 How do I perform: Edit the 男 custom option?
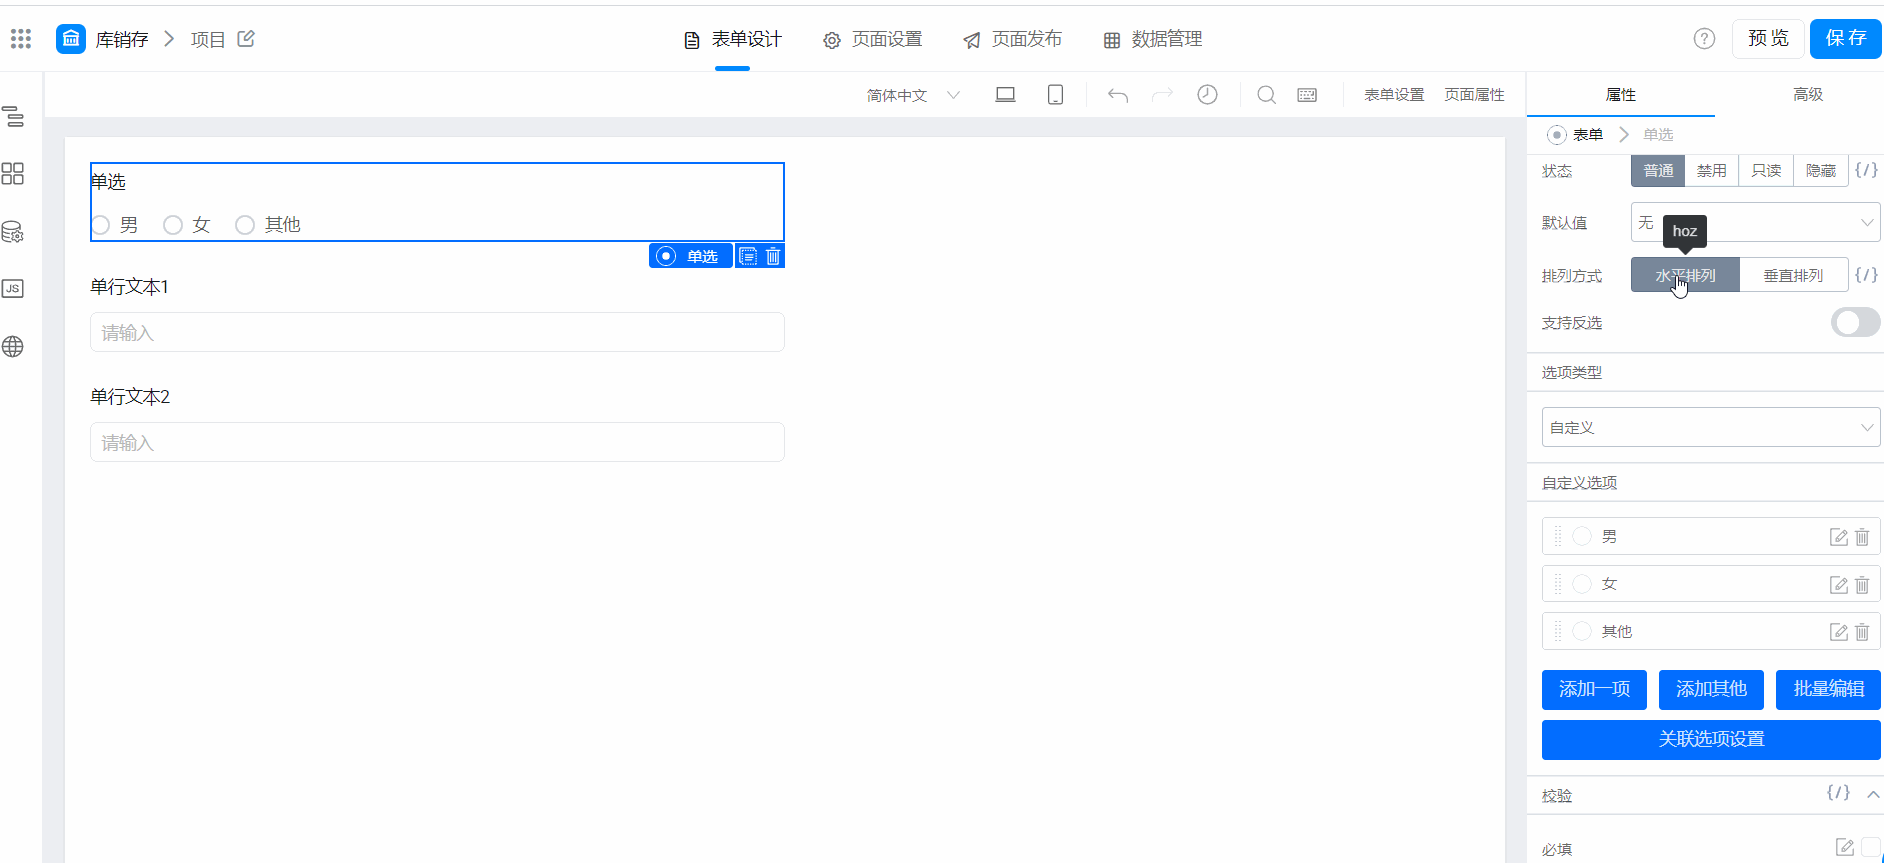click(x=1838, y=538)
